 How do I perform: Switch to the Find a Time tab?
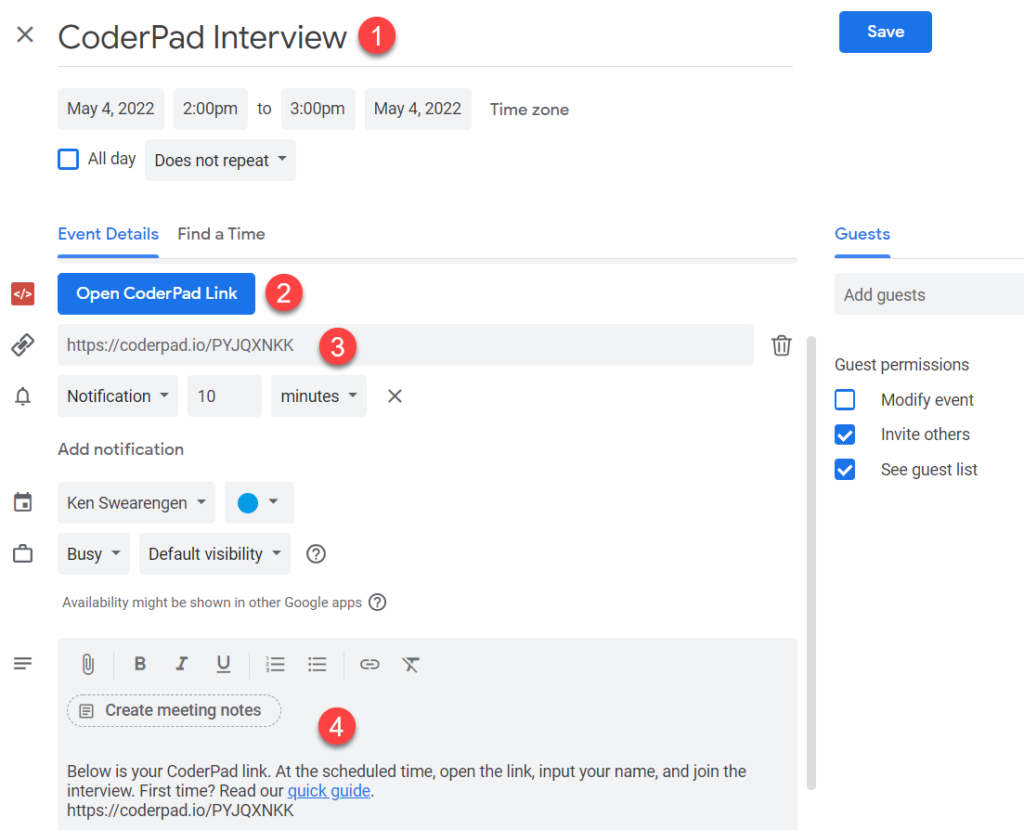(x=220, y=233)
